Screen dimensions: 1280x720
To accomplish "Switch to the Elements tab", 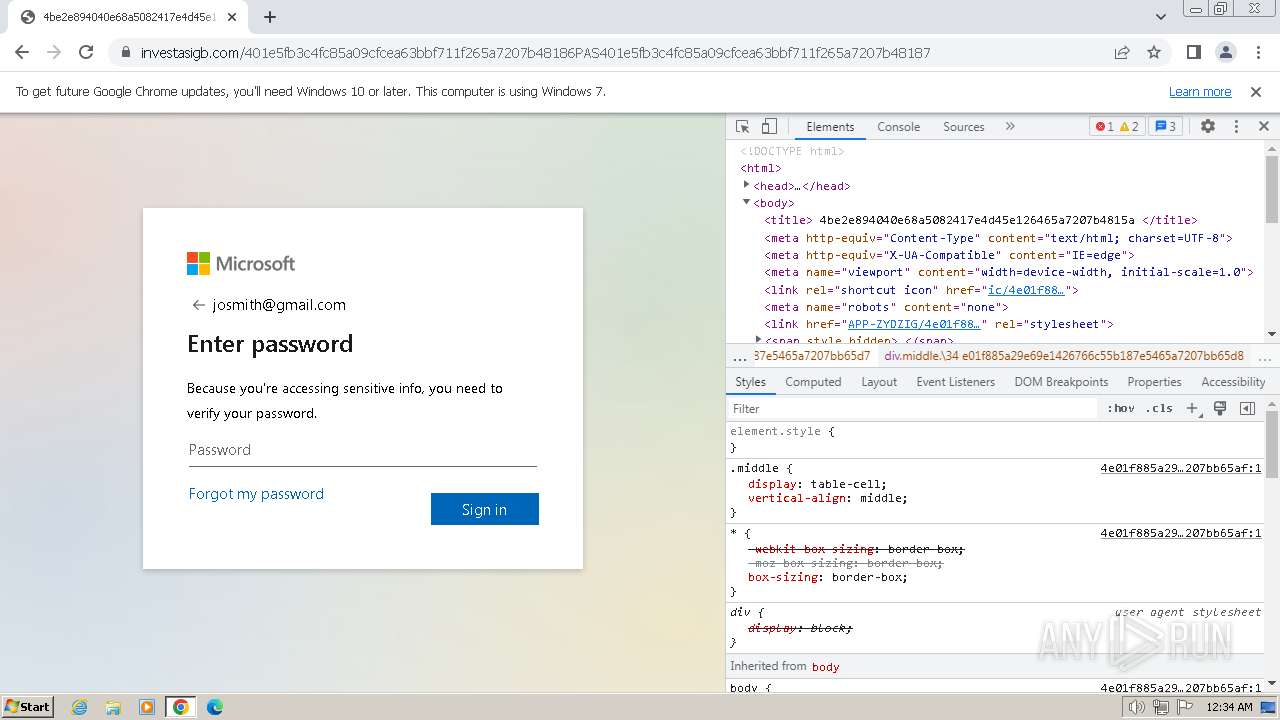I will (x=830, y=127).
